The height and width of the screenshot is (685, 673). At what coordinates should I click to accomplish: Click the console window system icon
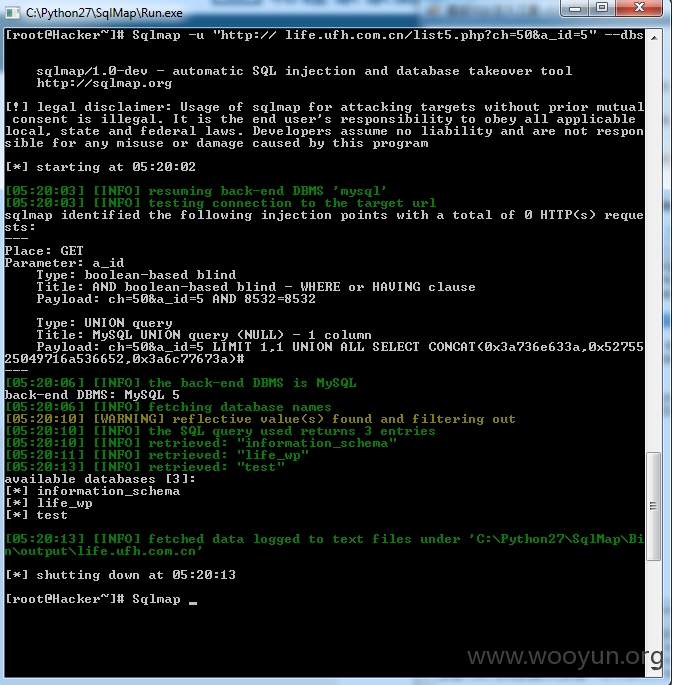pyautogui.click(x=13, y=13)
